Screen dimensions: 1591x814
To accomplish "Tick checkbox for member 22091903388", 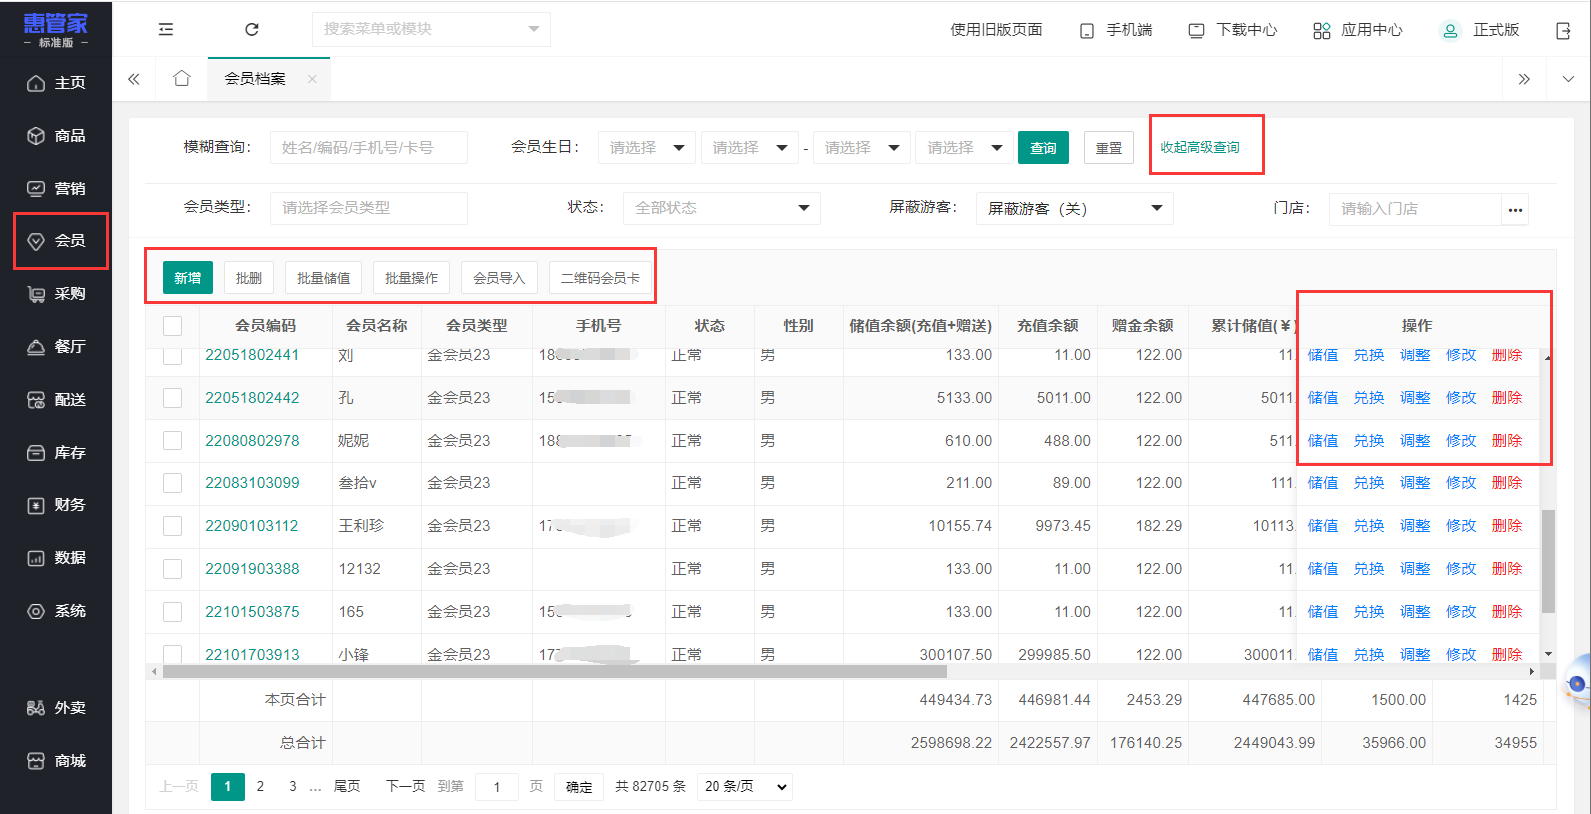I will click(x=173, y=569).
